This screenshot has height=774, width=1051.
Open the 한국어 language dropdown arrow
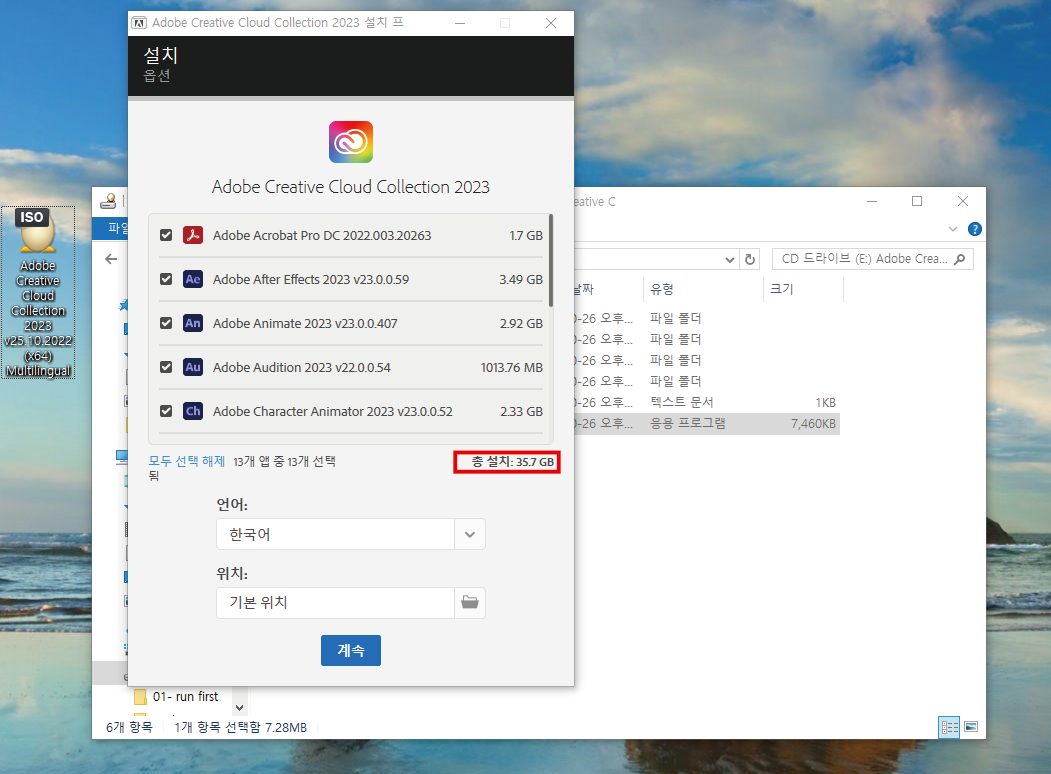pyautogui.click(x=470, y=534)
